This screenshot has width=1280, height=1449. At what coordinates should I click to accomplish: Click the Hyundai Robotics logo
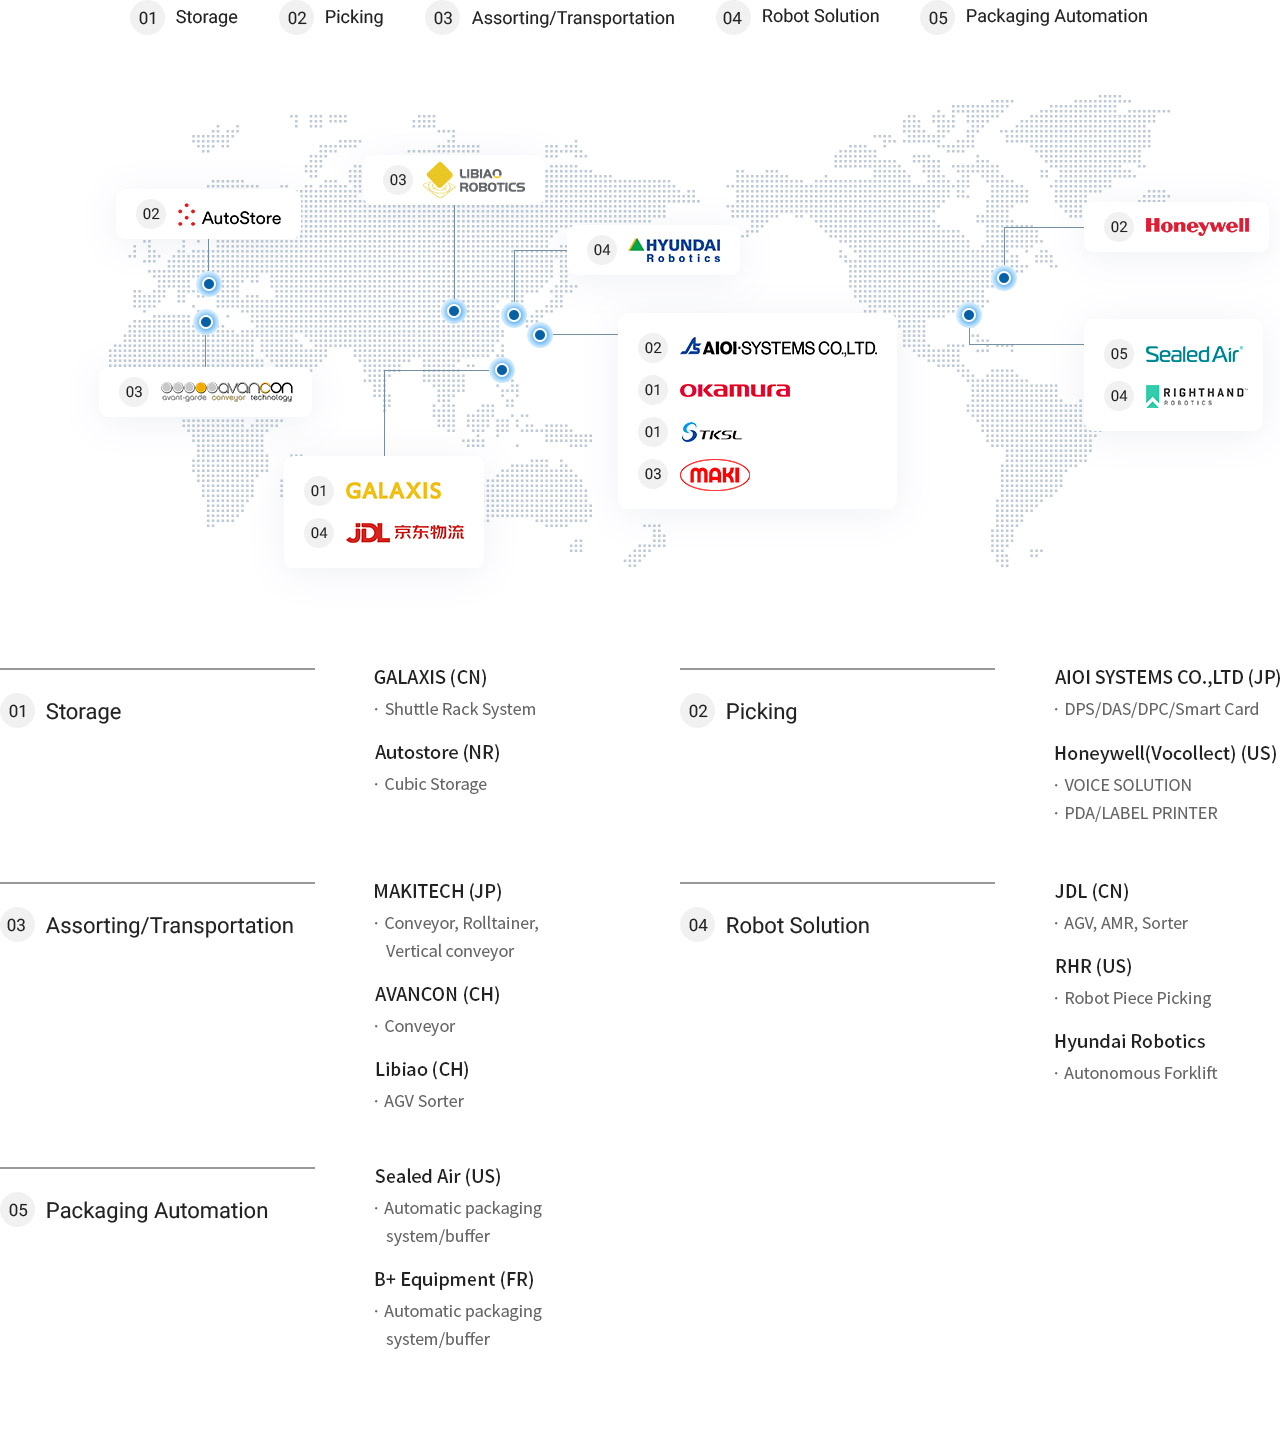pyautogui.click(x=675, y=250)
